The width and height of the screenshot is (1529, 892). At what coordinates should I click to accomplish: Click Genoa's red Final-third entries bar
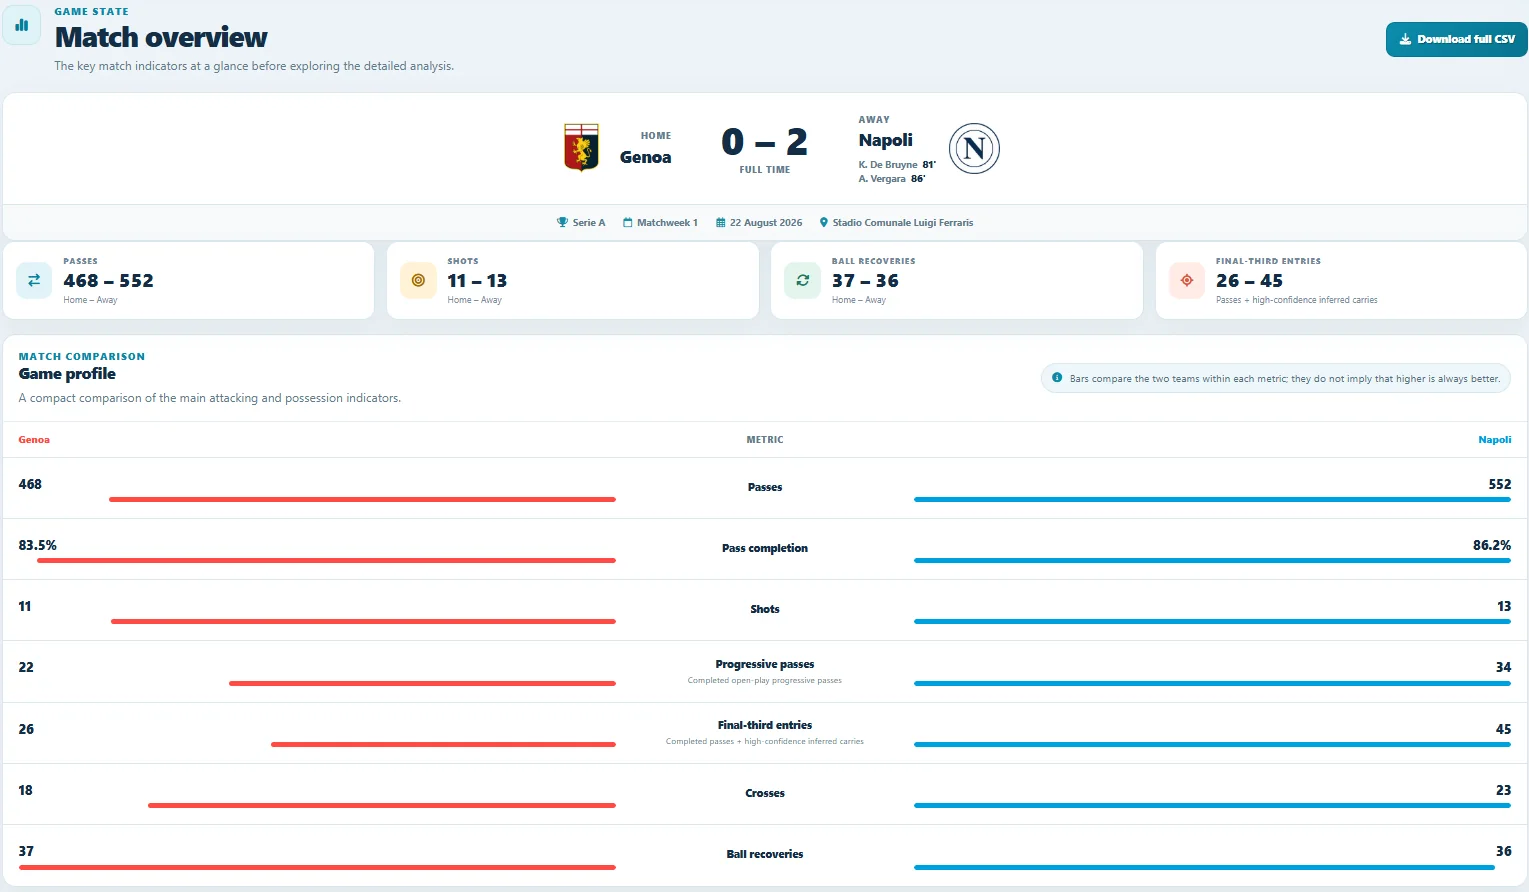[x=443, y=744]
